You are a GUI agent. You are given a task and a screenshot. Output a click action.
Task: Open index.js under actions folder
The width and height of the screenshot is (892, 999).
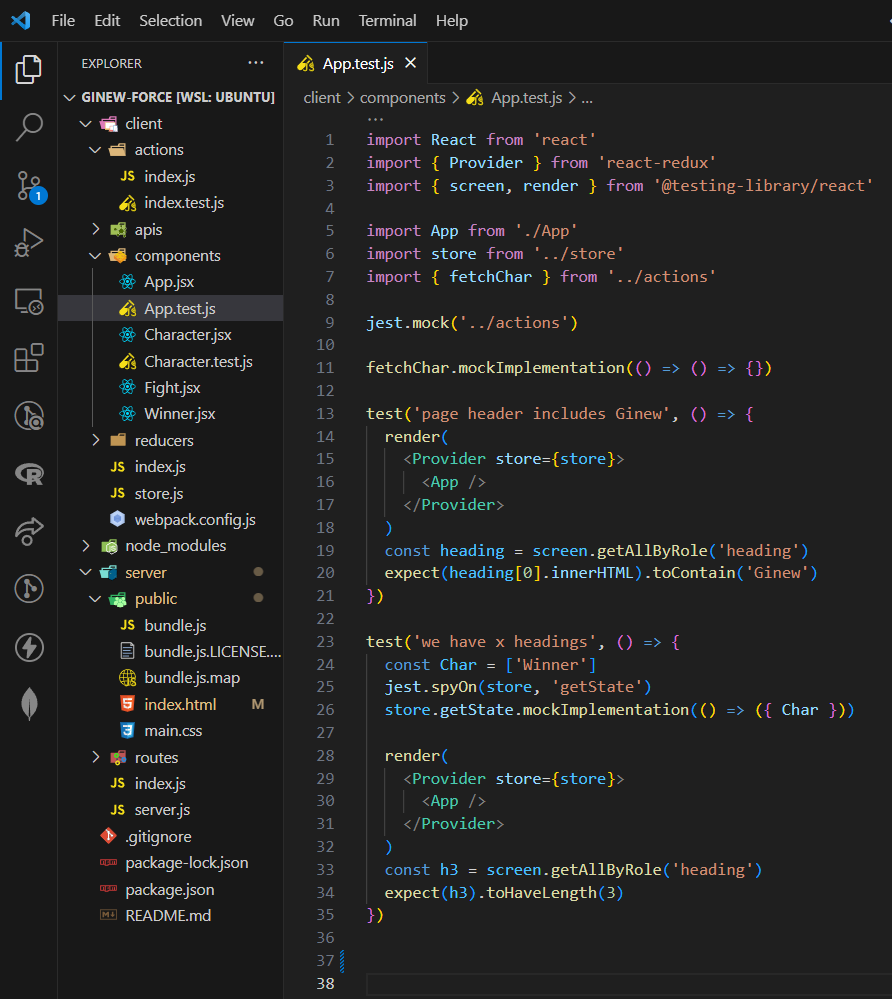click(169, 176)
